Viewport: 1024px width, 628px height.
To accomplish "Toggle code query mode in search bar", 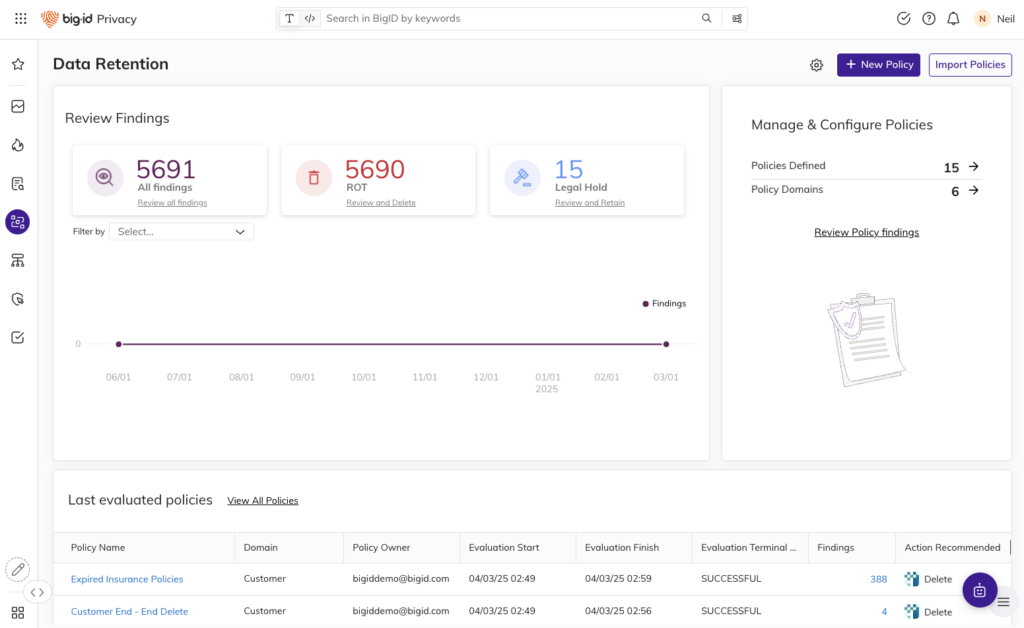I will [x=310, y=18].
